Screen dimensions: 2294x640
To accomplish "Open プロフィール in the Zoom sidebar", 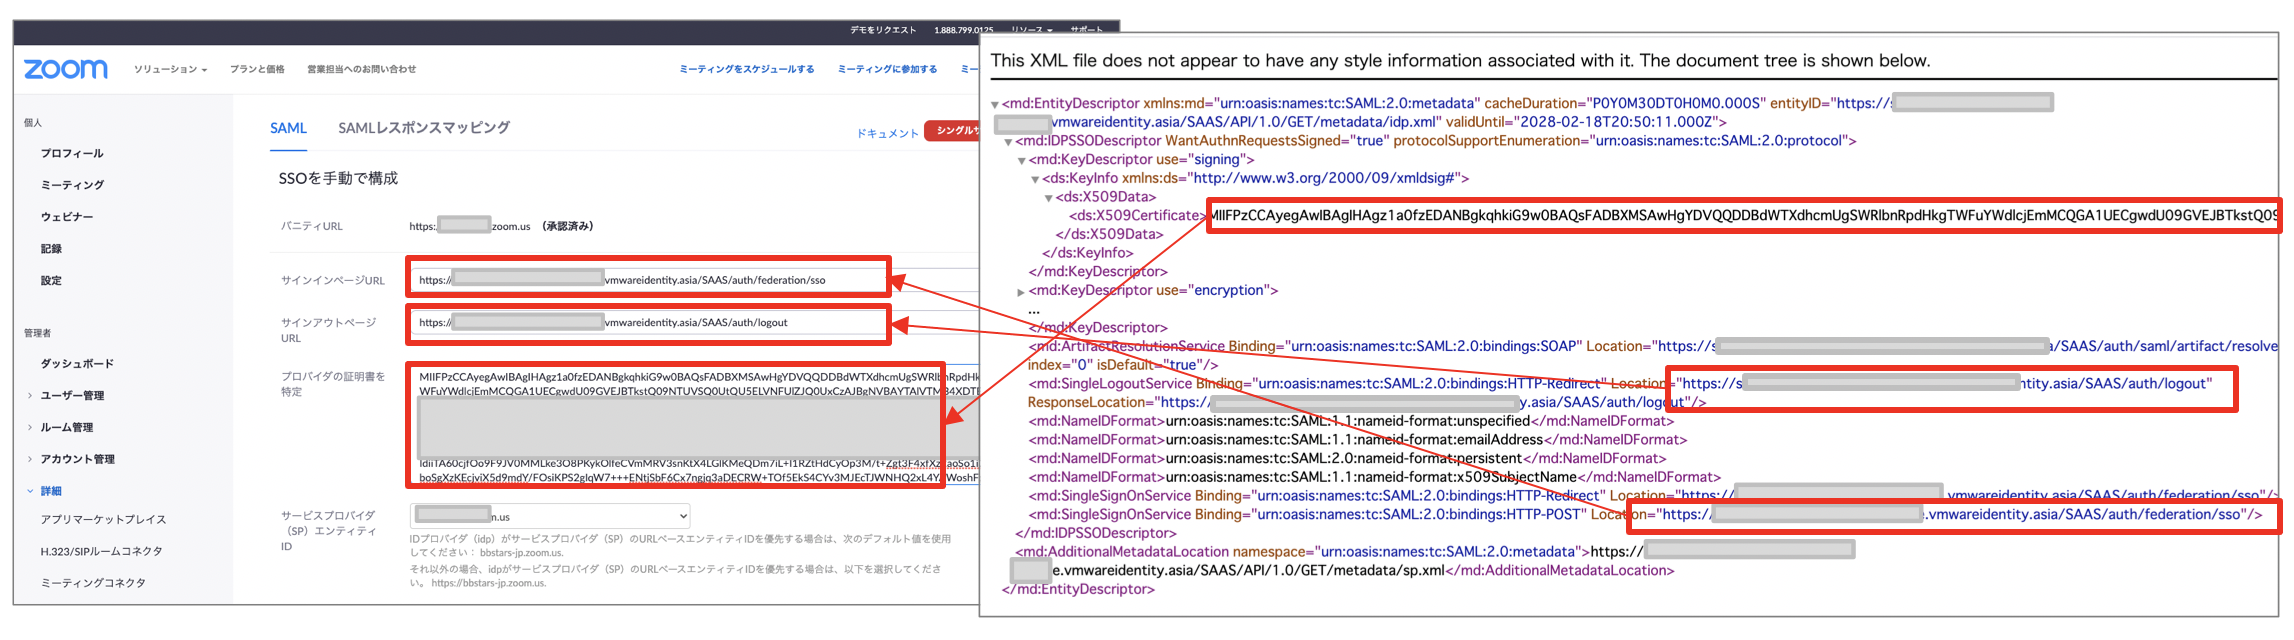I will coord(72,153).
